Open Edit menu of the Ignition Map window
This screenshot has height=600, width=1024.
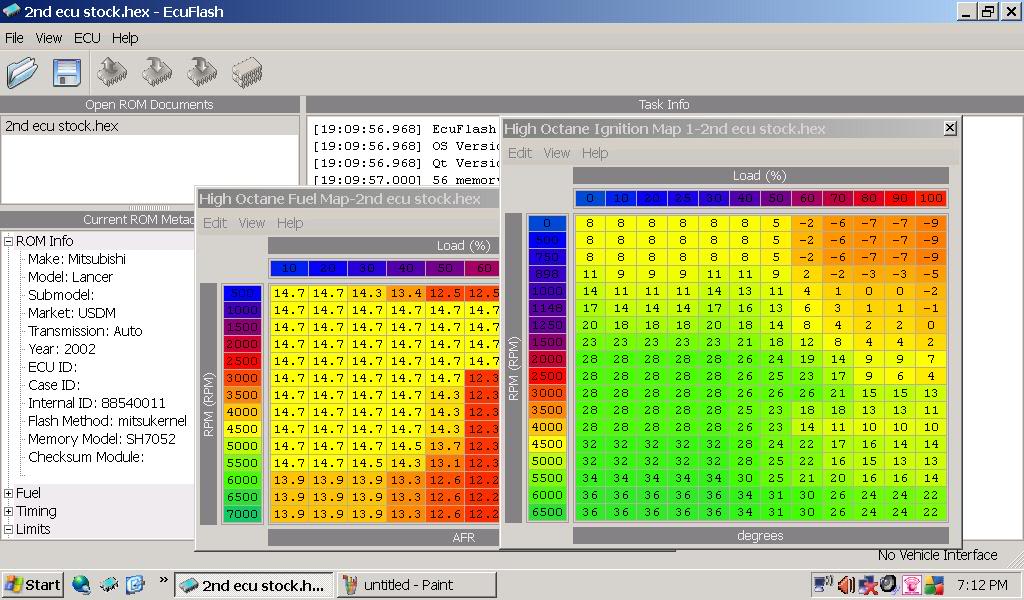coord(520,153)
